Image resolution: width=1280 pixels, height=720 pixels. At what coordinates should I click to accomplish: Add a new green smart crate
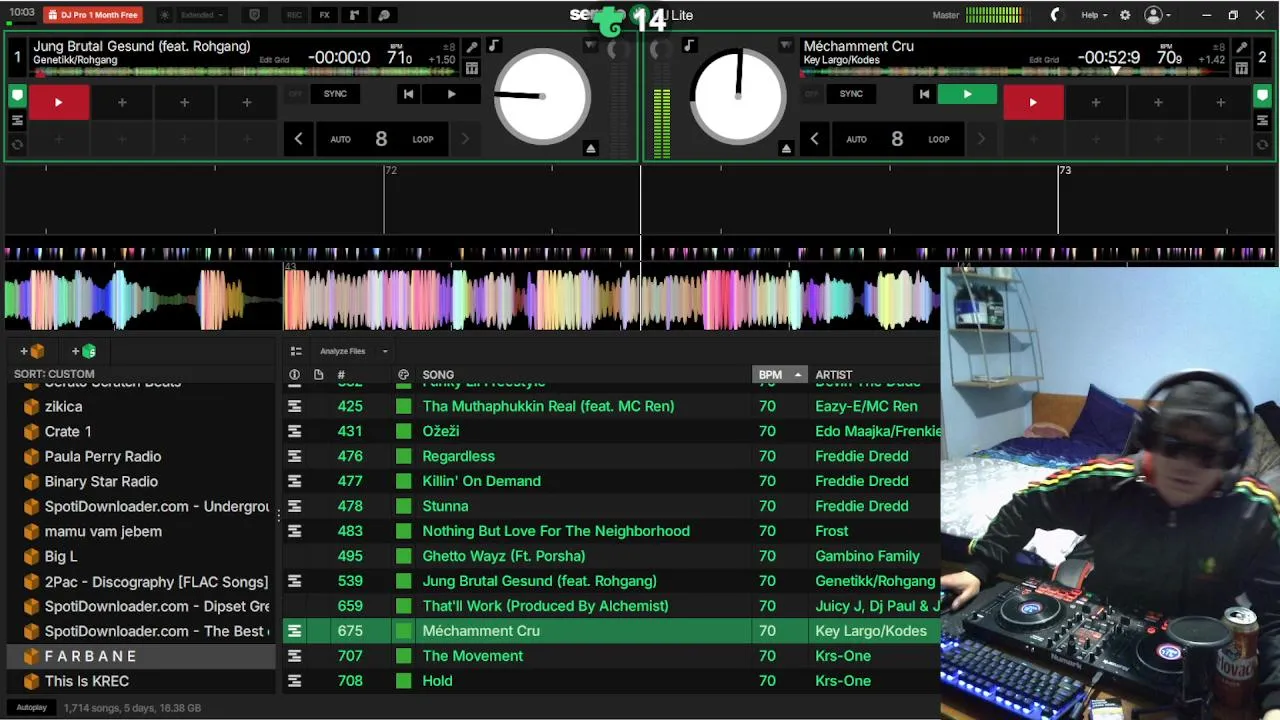[x=84, y=351]
